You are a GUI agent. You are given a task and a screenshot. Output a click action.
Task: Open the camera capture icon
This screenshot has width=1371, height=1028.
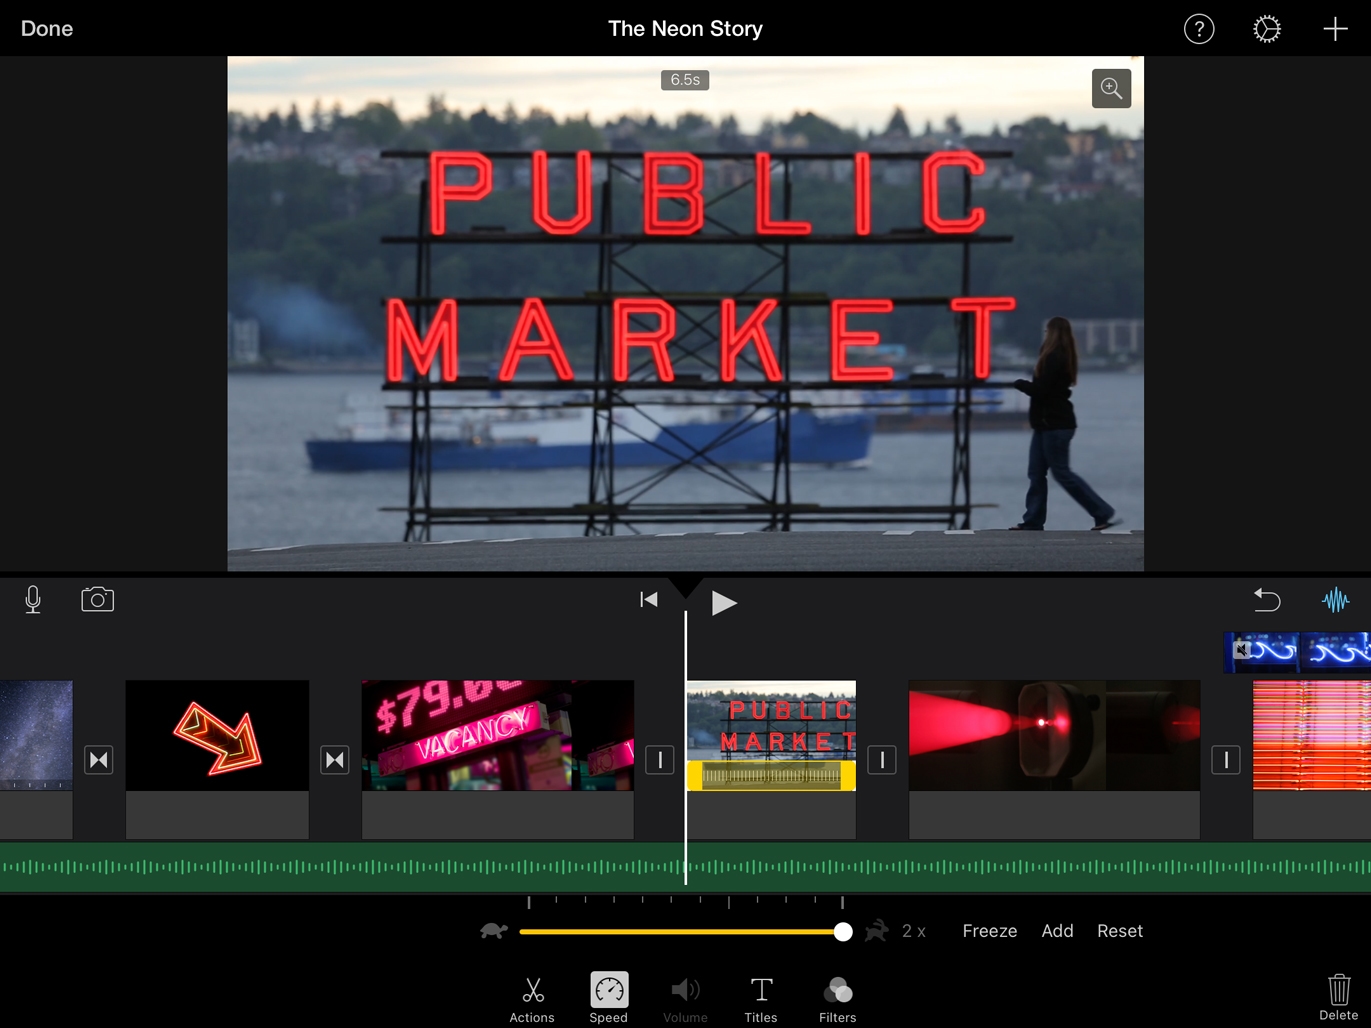(x=97, y=599)
